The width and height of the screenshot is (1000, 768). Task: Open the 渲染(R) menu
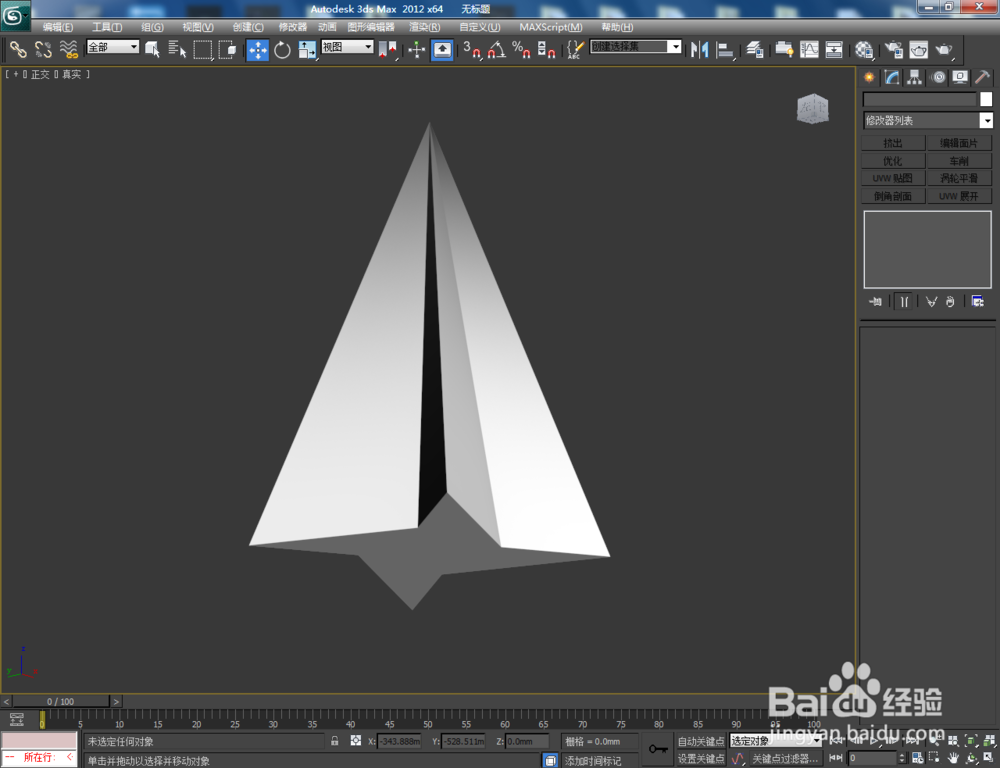point(424,27)
